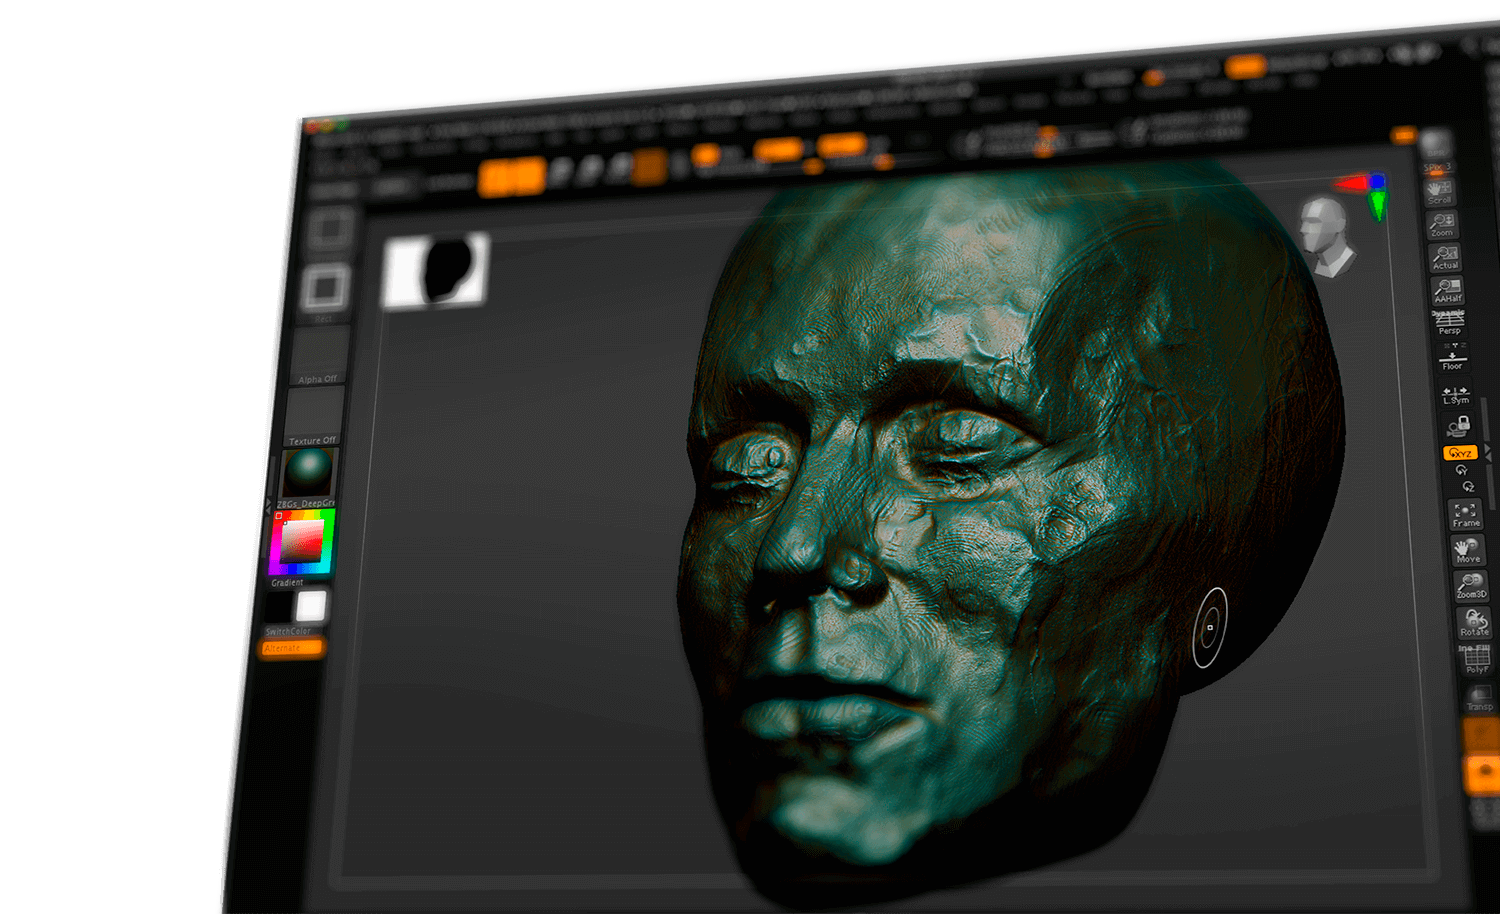Image resolution: width=1500 pixels, height=914 pixels.
Task: Enable XYZ rotation mode
Action: tap(1460, 453)
